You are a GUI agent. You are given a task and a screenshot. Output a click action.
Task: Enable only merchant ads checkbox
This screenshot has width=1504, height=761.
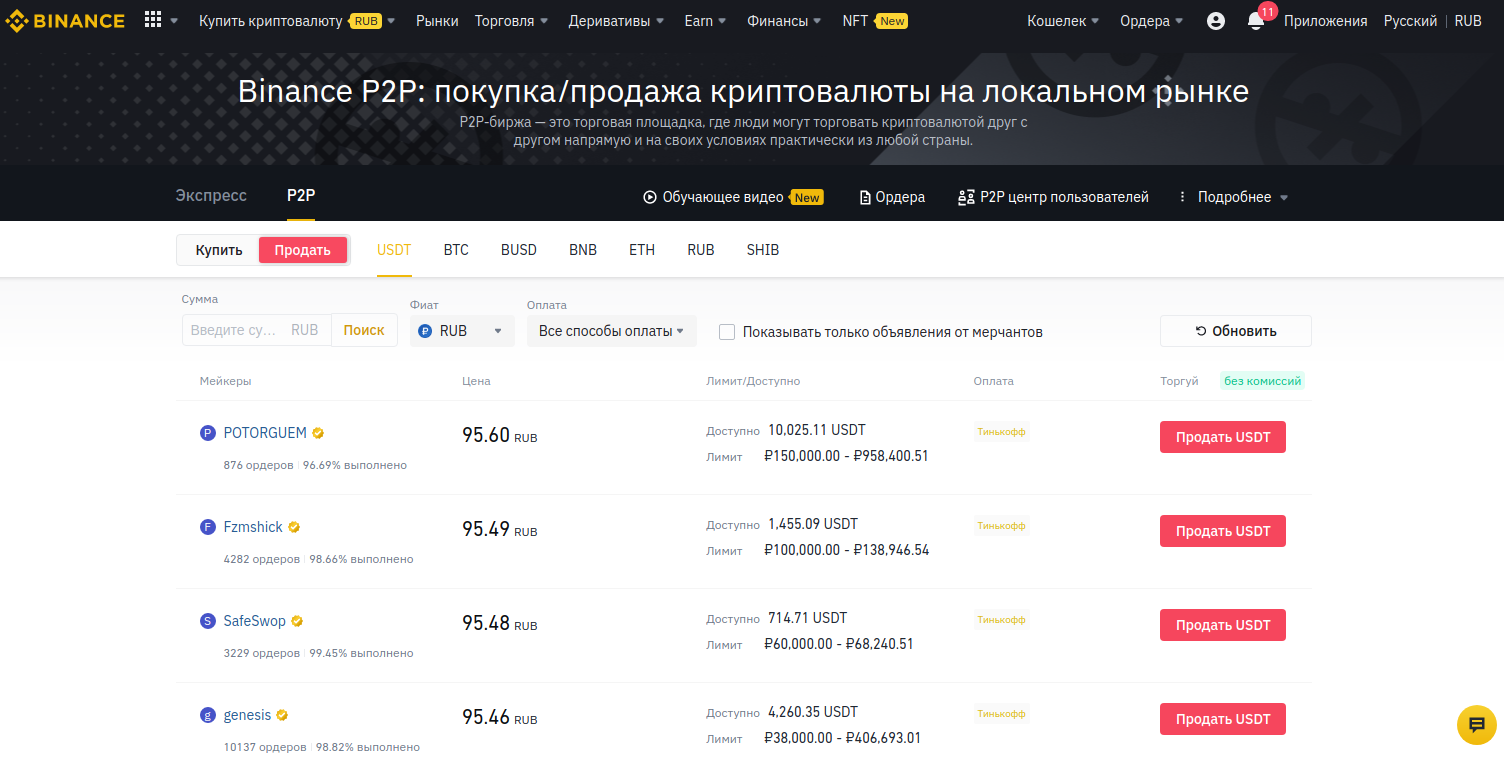[727, 332]
